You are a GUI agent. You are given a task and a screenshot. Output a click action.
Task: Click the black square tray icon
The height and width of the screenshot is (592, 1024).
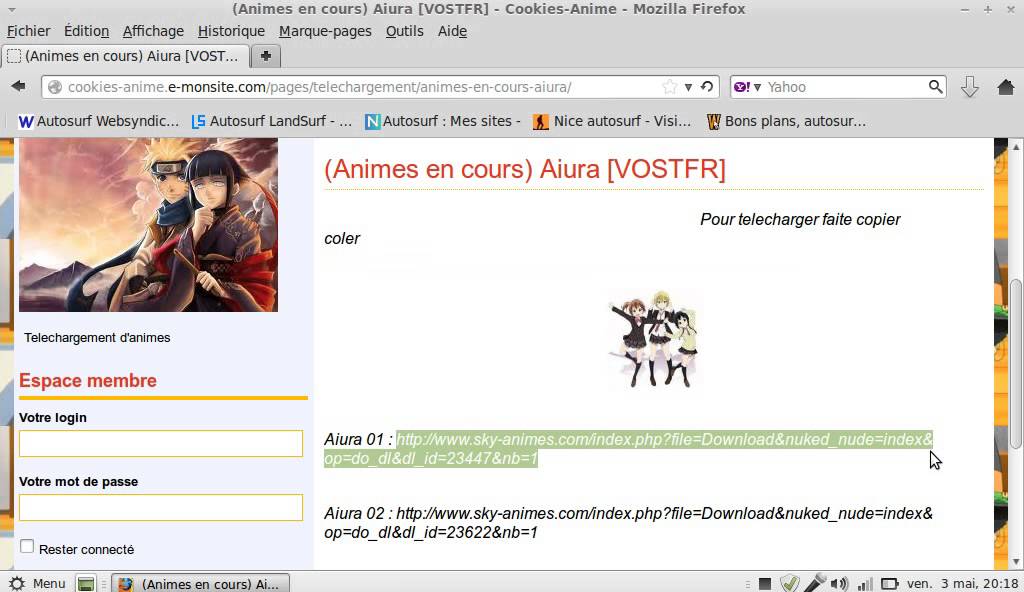click(765, 584)
